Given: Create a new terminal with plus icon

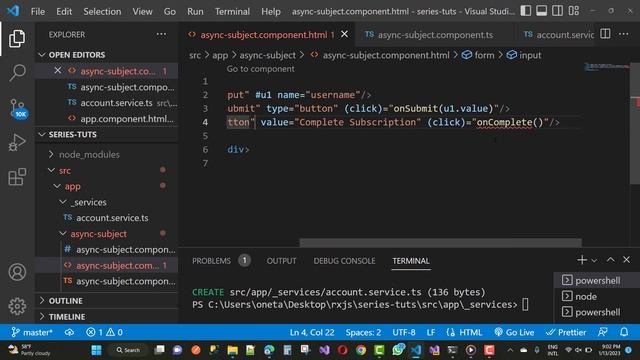Looking at the screenshot, I should (582, 260).
